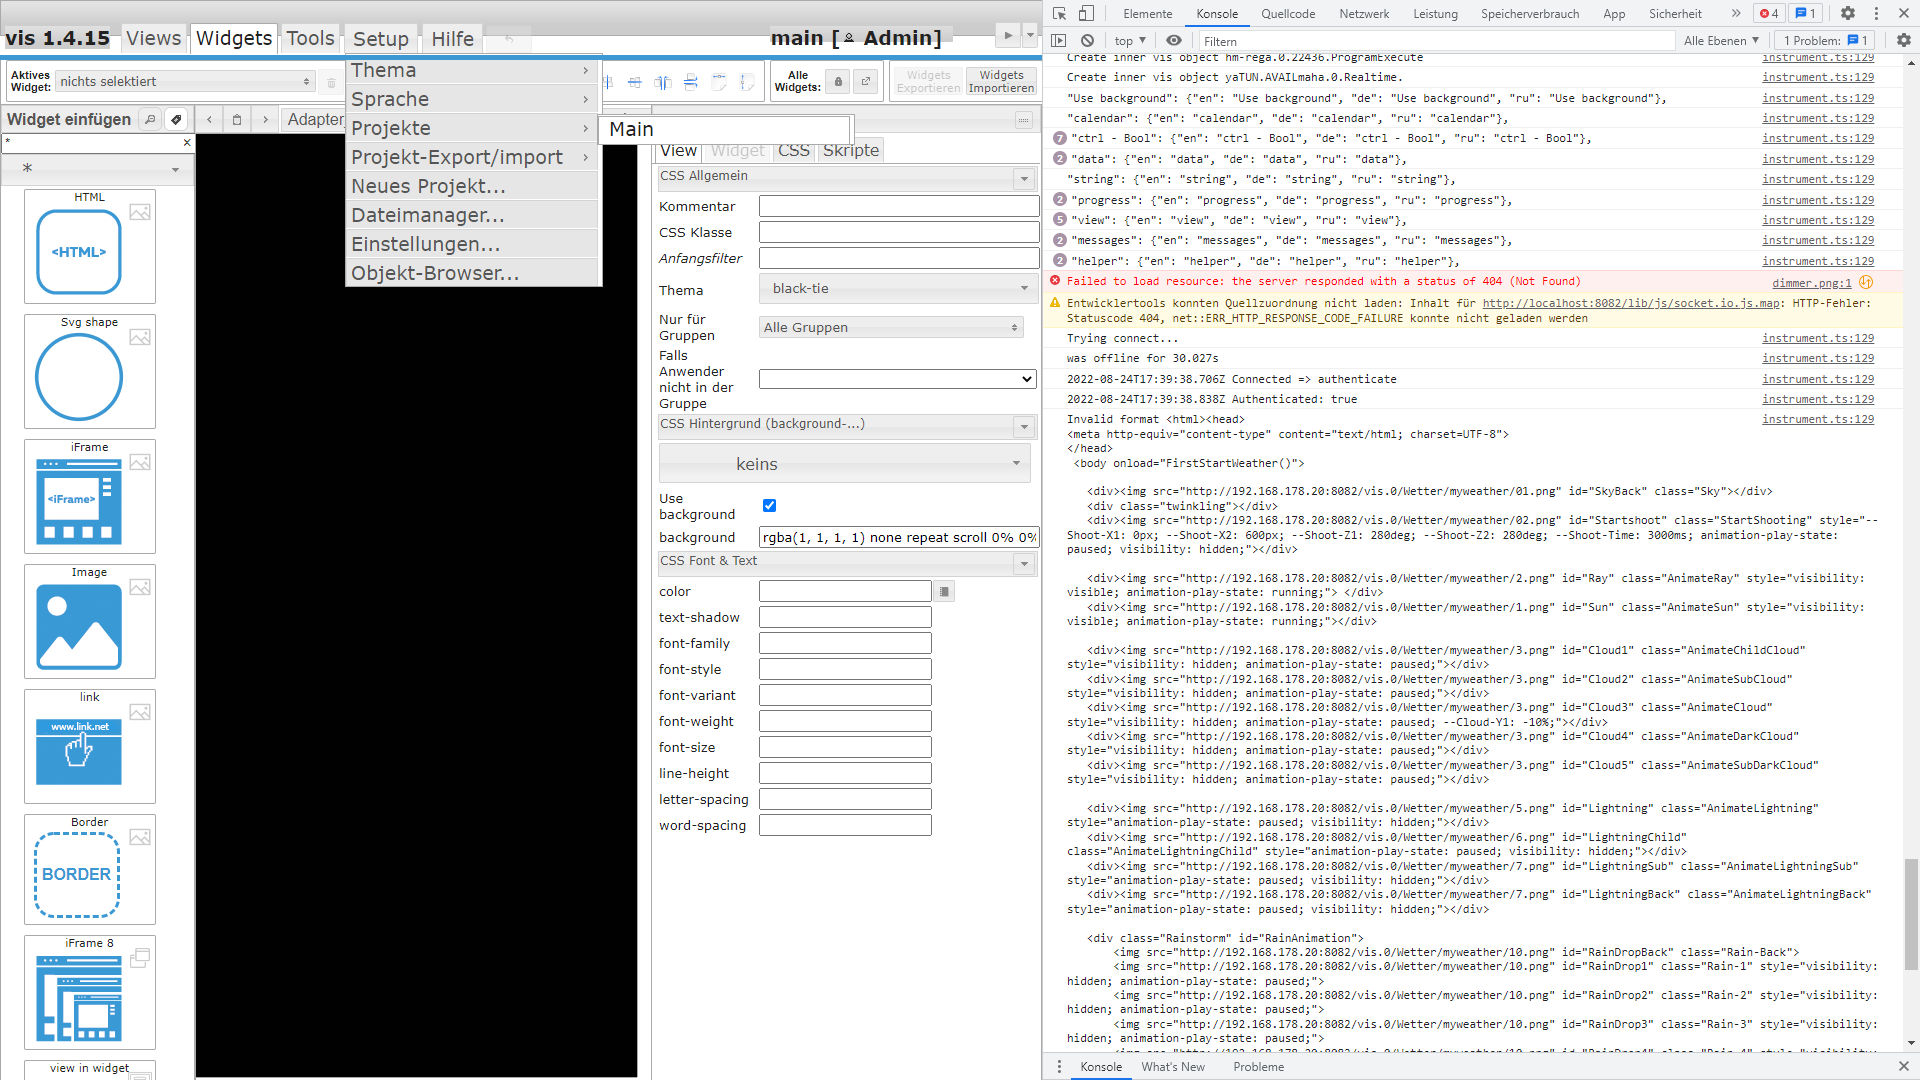Open the socket.io.js.map URL link
This screenshot has width=1920, height=1080.
[x=1631, y=304]
